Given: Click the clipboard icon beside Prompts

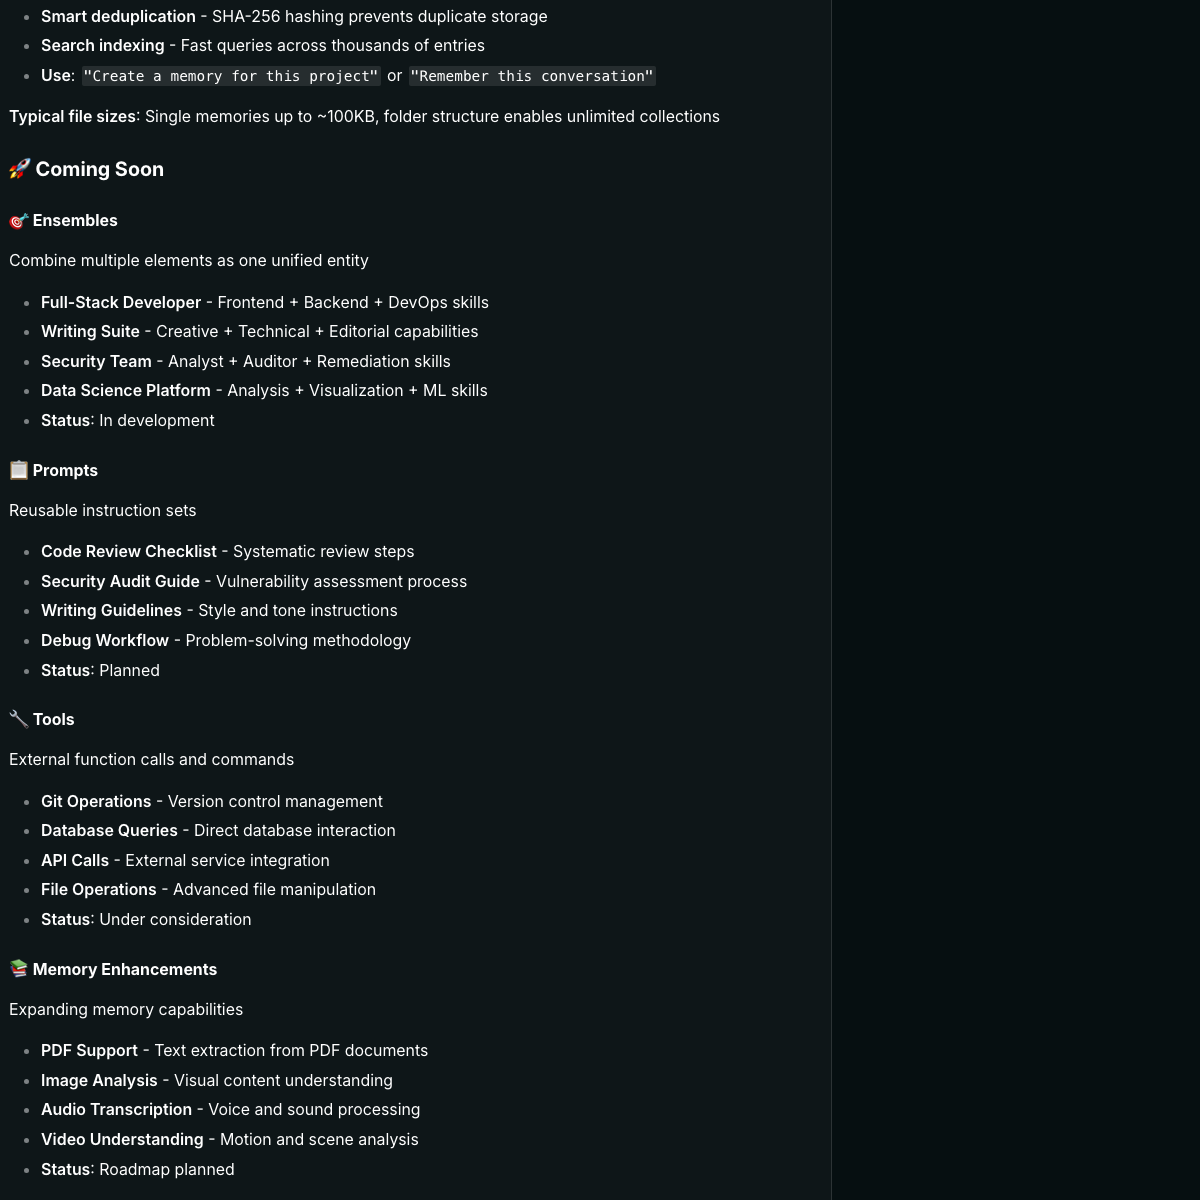Looking at the screenshot, I should [x=19, y=470].
